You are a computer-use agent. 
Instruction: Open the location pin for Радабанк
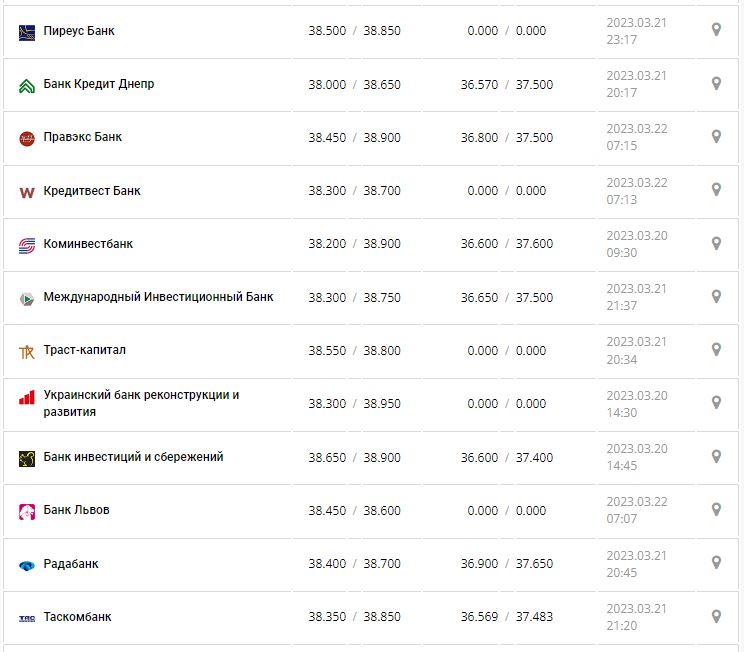point(716,563)
